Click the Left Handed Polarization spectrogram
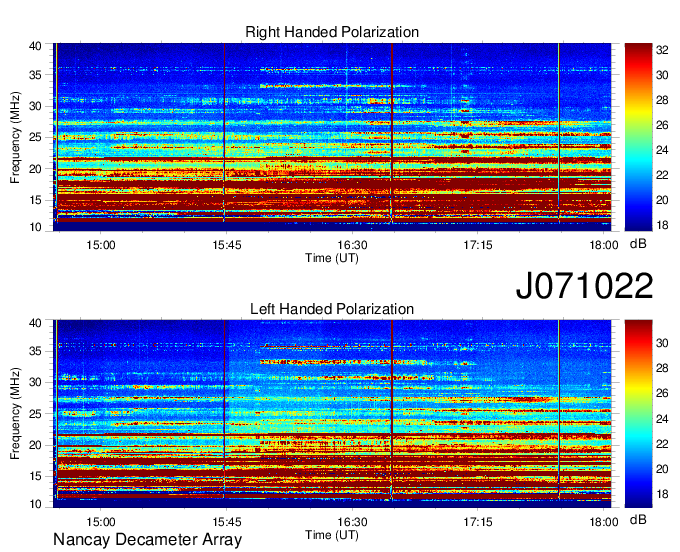 click(332, 414)
